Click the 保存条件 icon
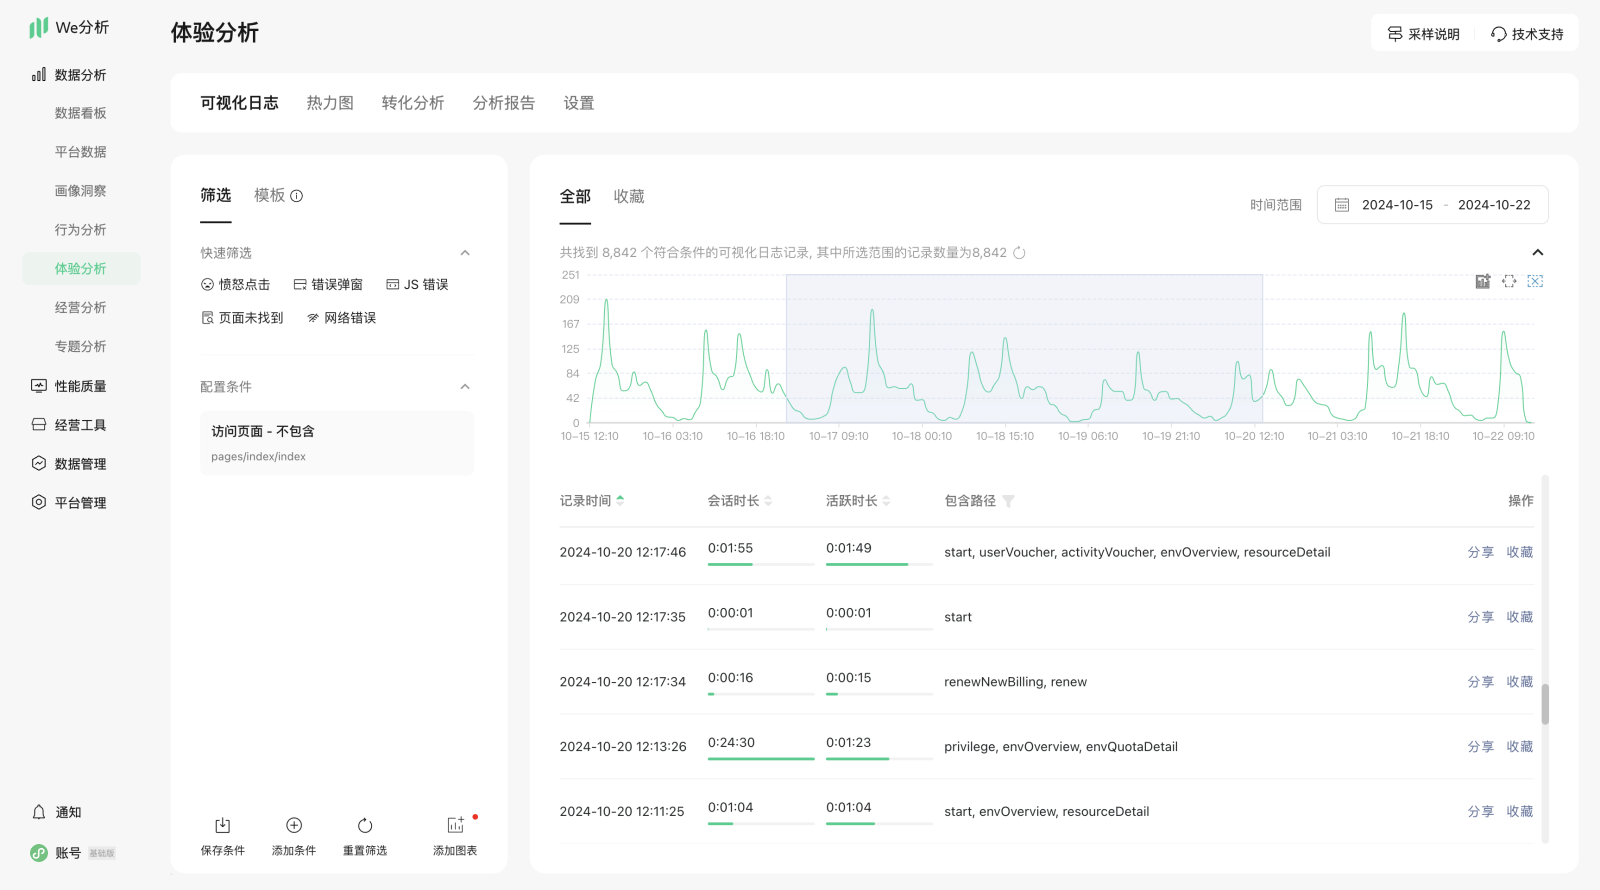 pos(223,825)
